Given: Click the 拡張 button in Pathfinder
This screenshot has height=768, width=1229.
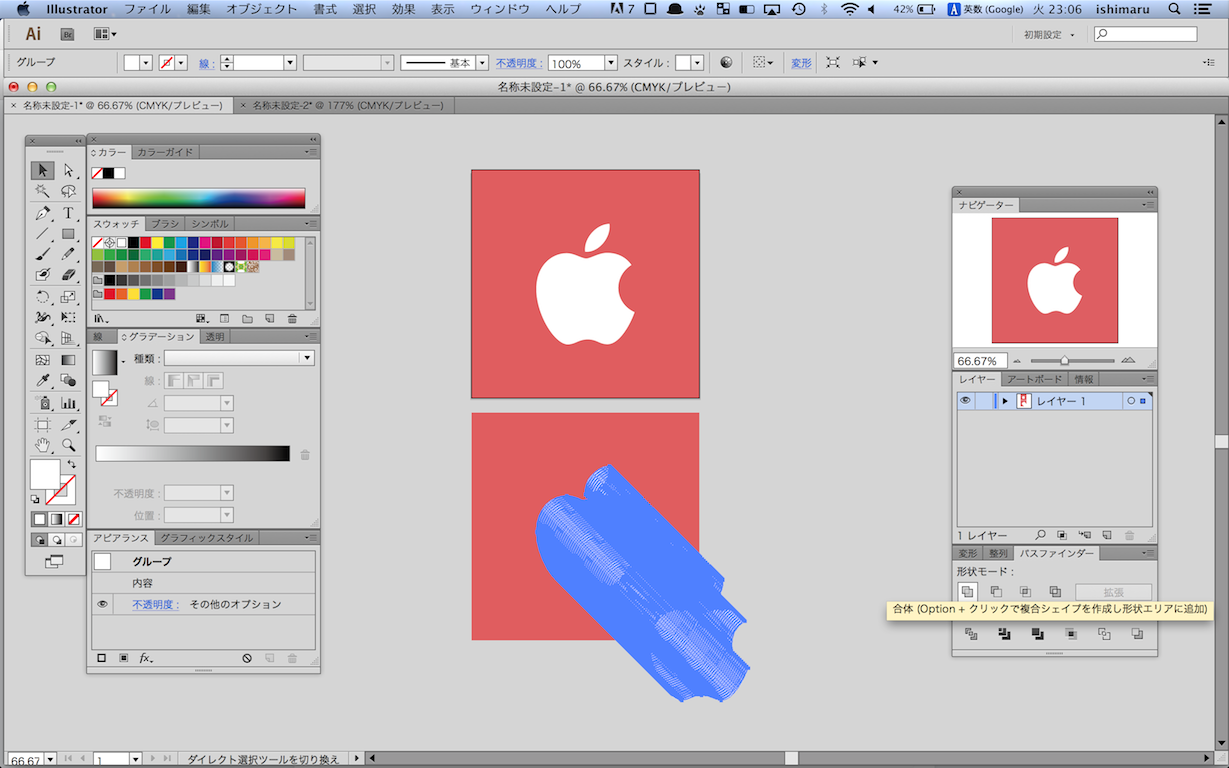Looking at the screenshot, I should click(x=1113, y=592).
